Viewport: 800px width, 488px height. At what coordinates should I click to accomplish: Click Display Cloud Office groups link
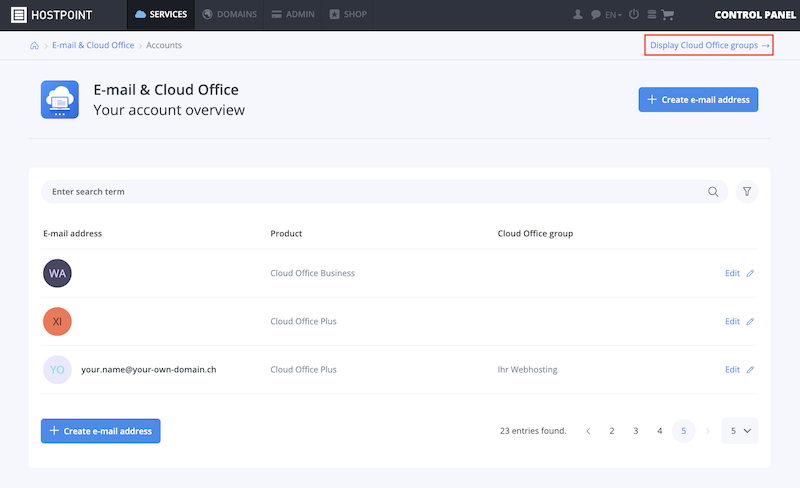pyautogui.click(x=709, y=45)
